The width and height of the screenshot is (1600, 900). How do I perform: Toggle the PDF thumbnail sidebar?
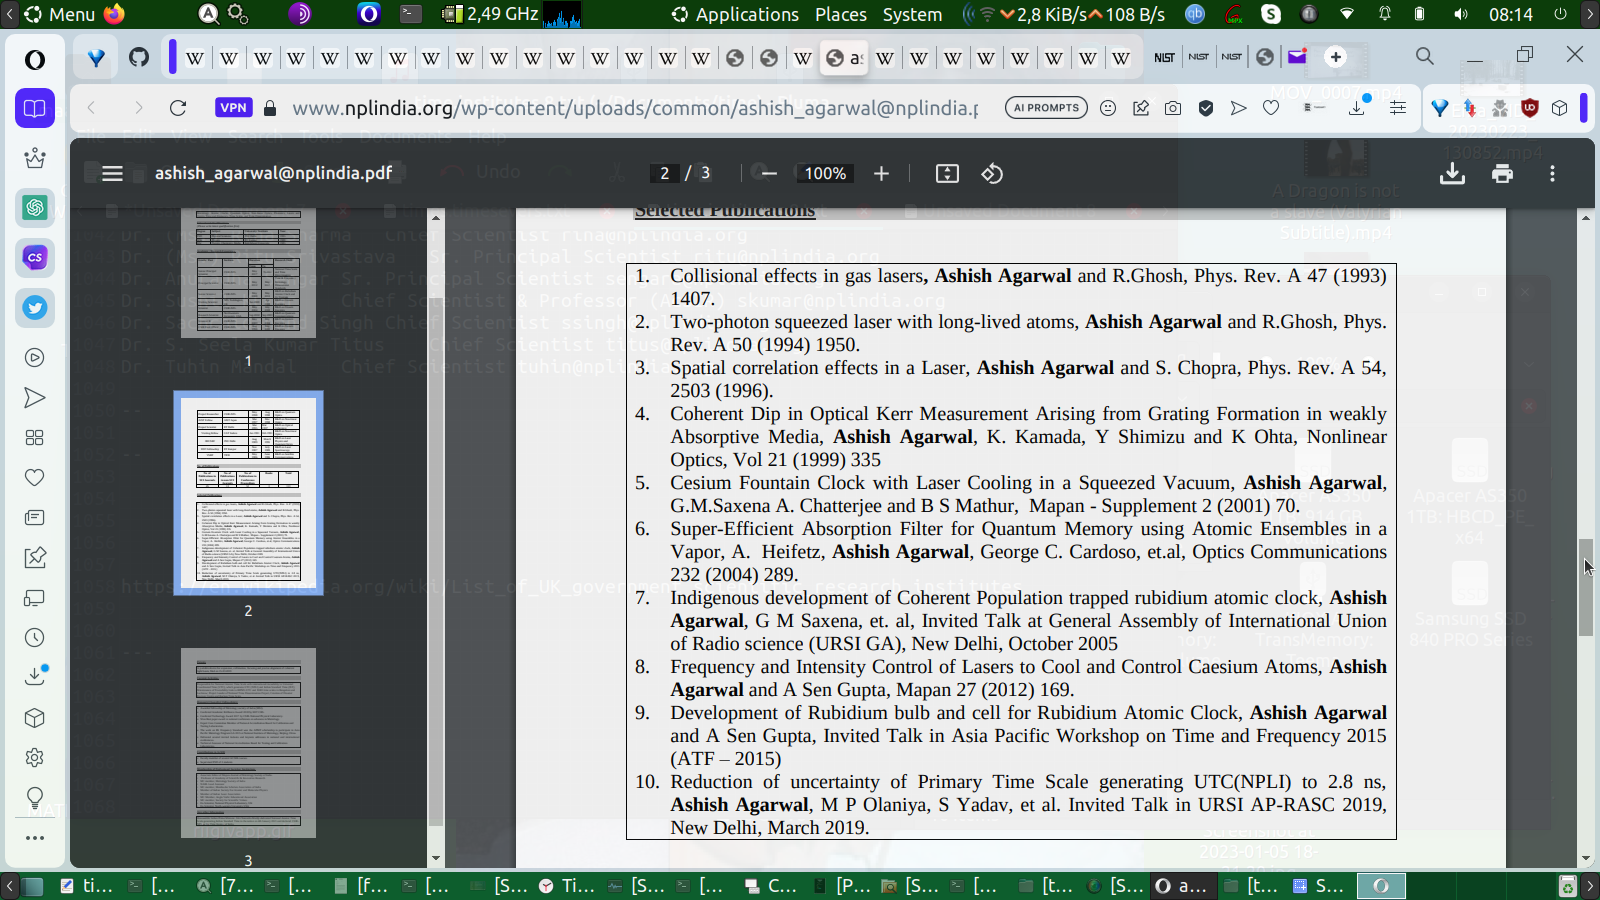[112, 174]
